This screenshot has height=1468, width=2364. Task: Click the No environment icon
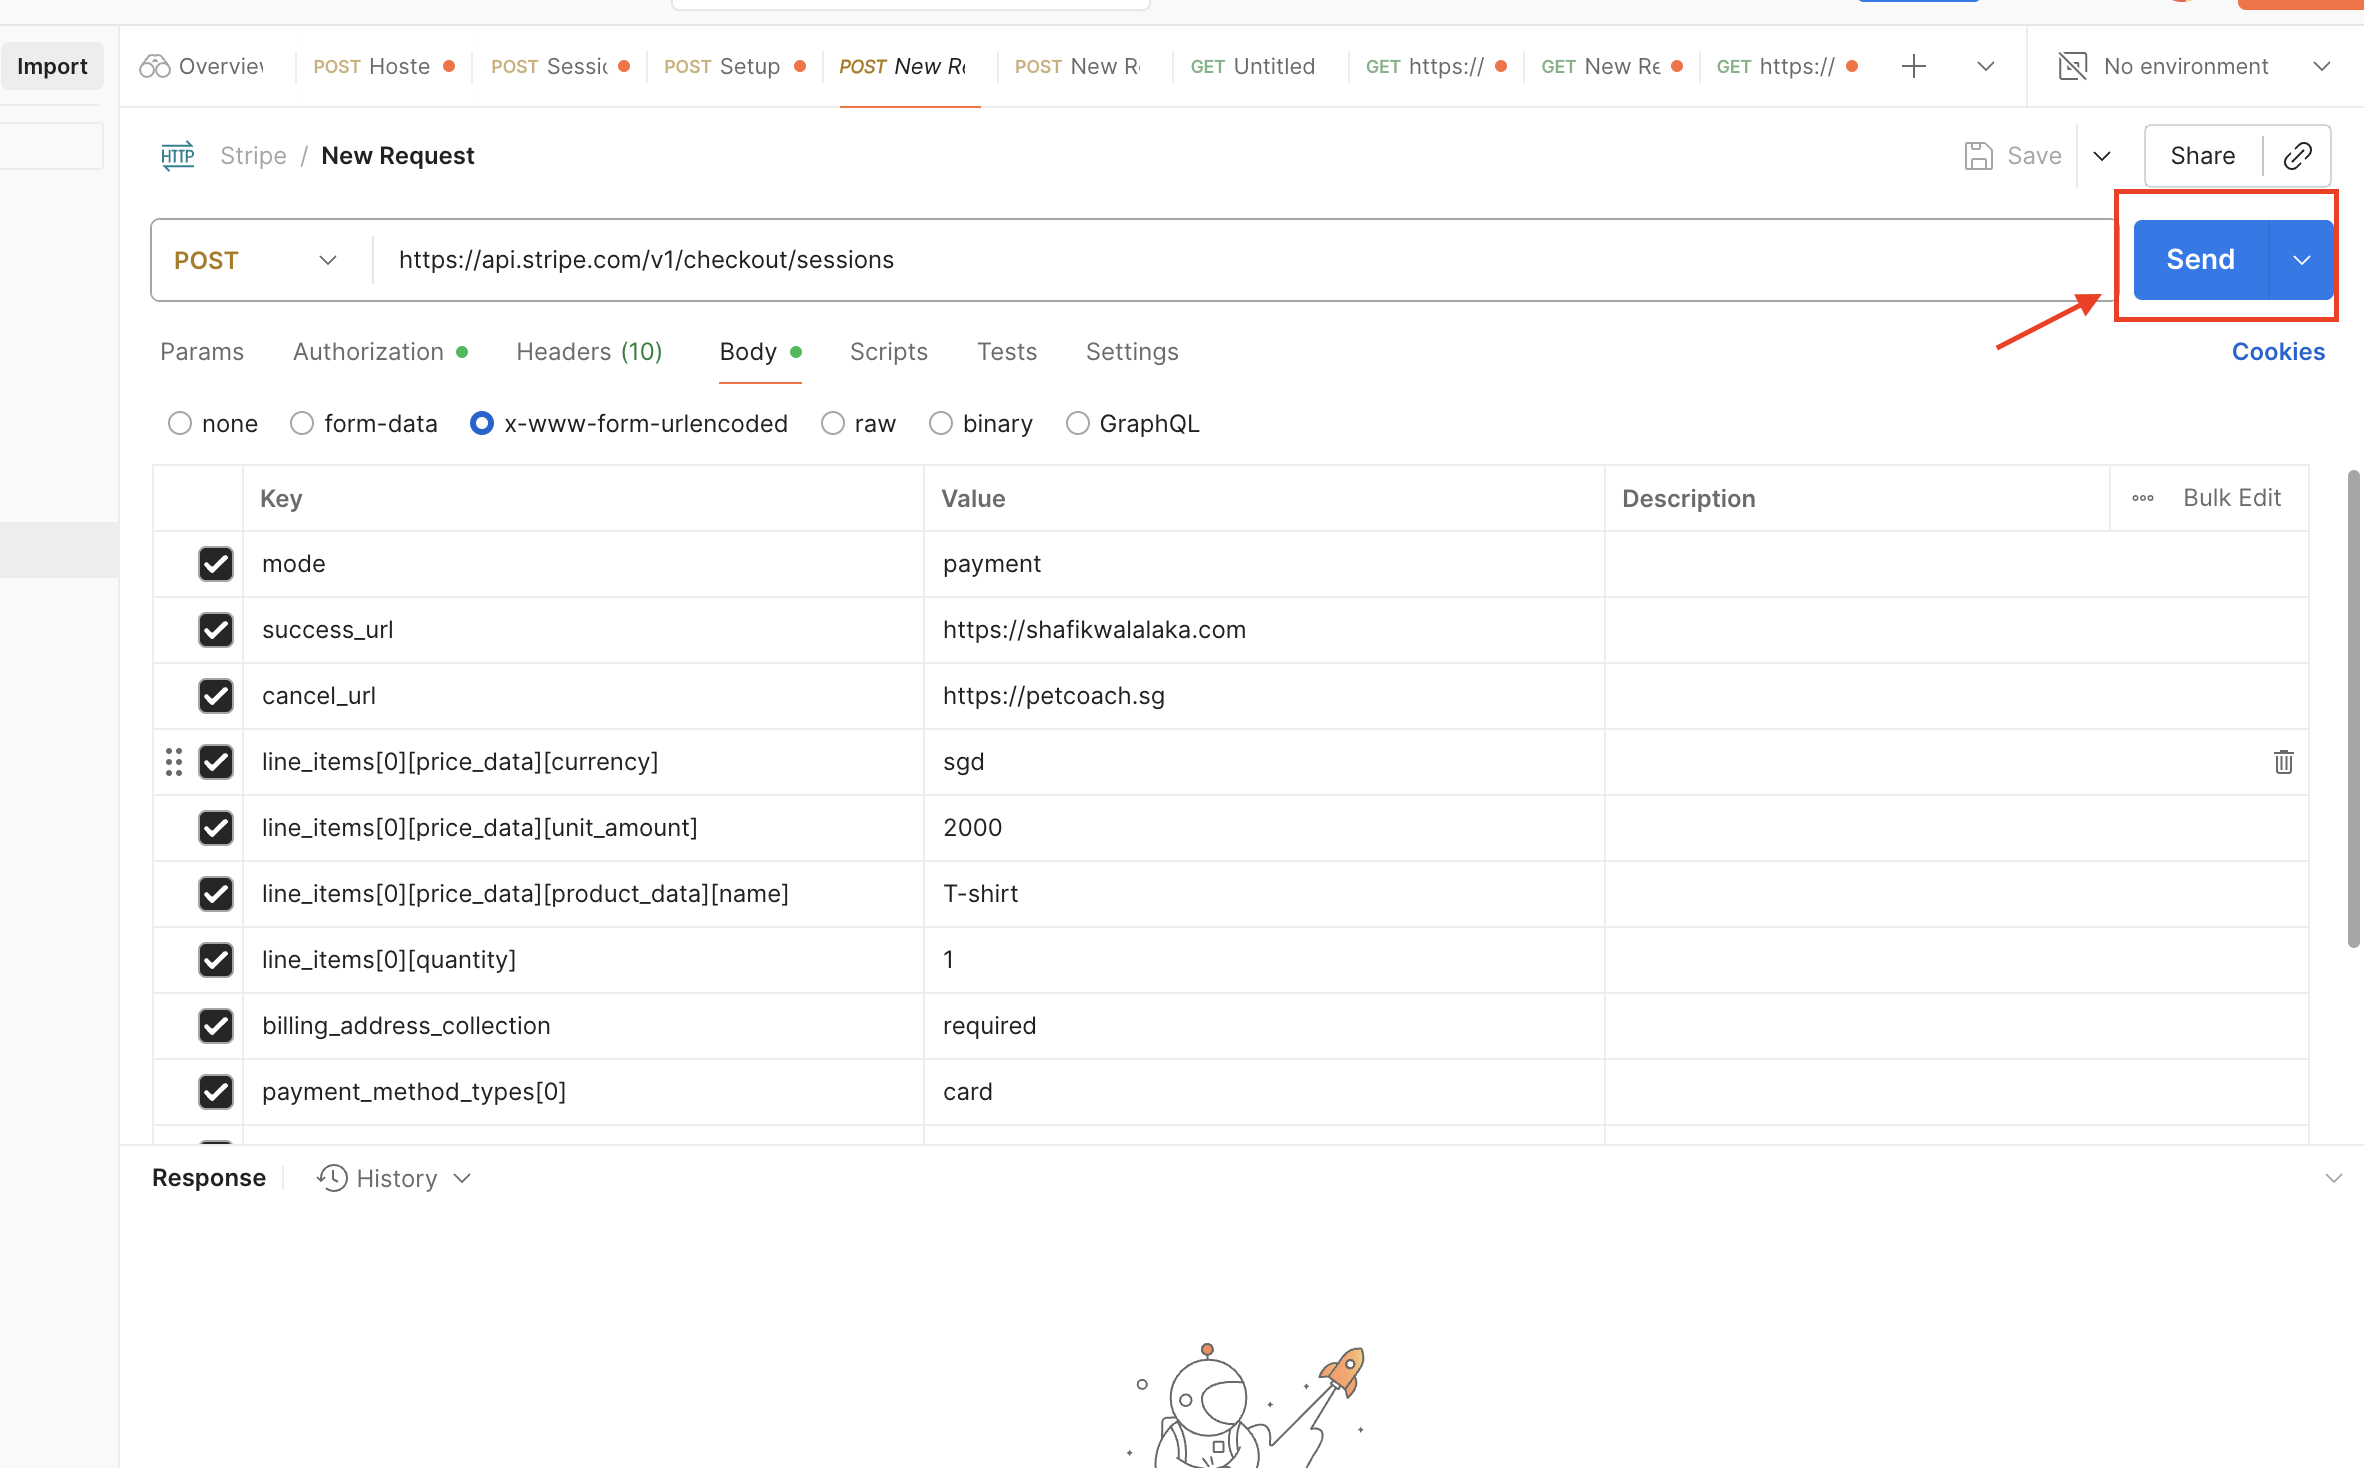click(2073, 66)
